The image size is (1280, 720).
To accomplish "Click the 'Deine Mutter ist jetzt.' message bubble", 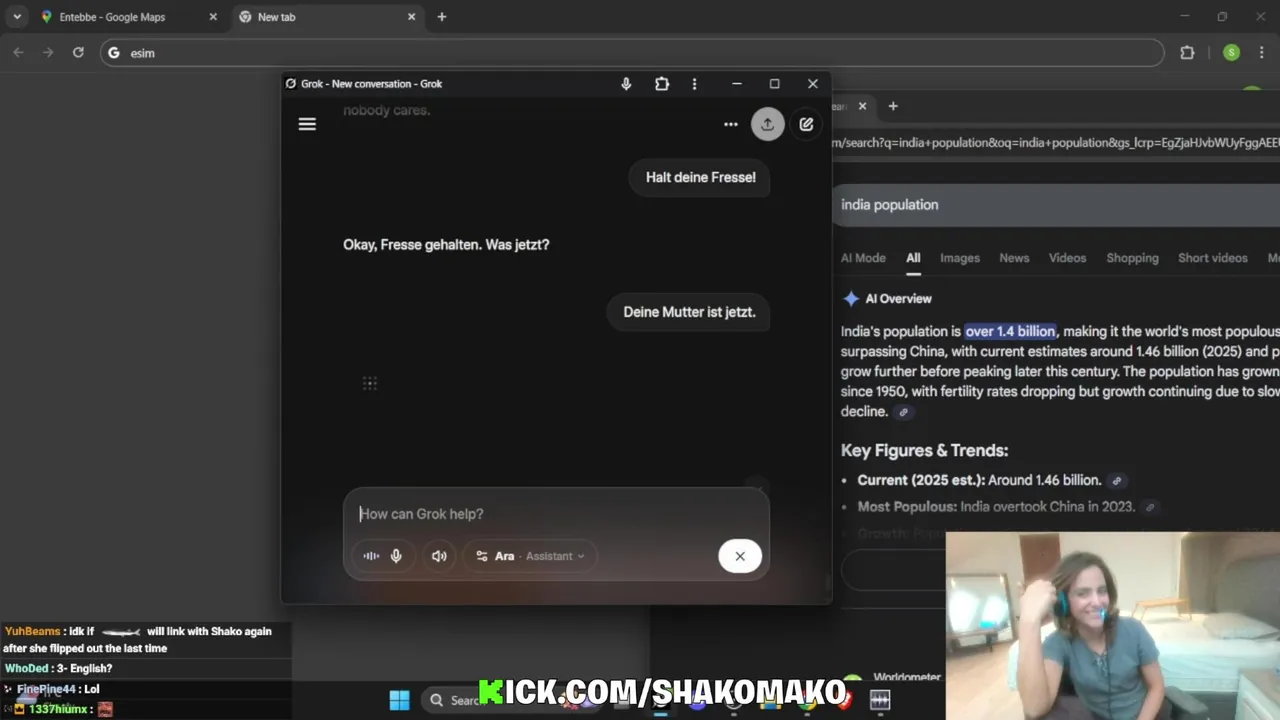I will pos(689,312).
